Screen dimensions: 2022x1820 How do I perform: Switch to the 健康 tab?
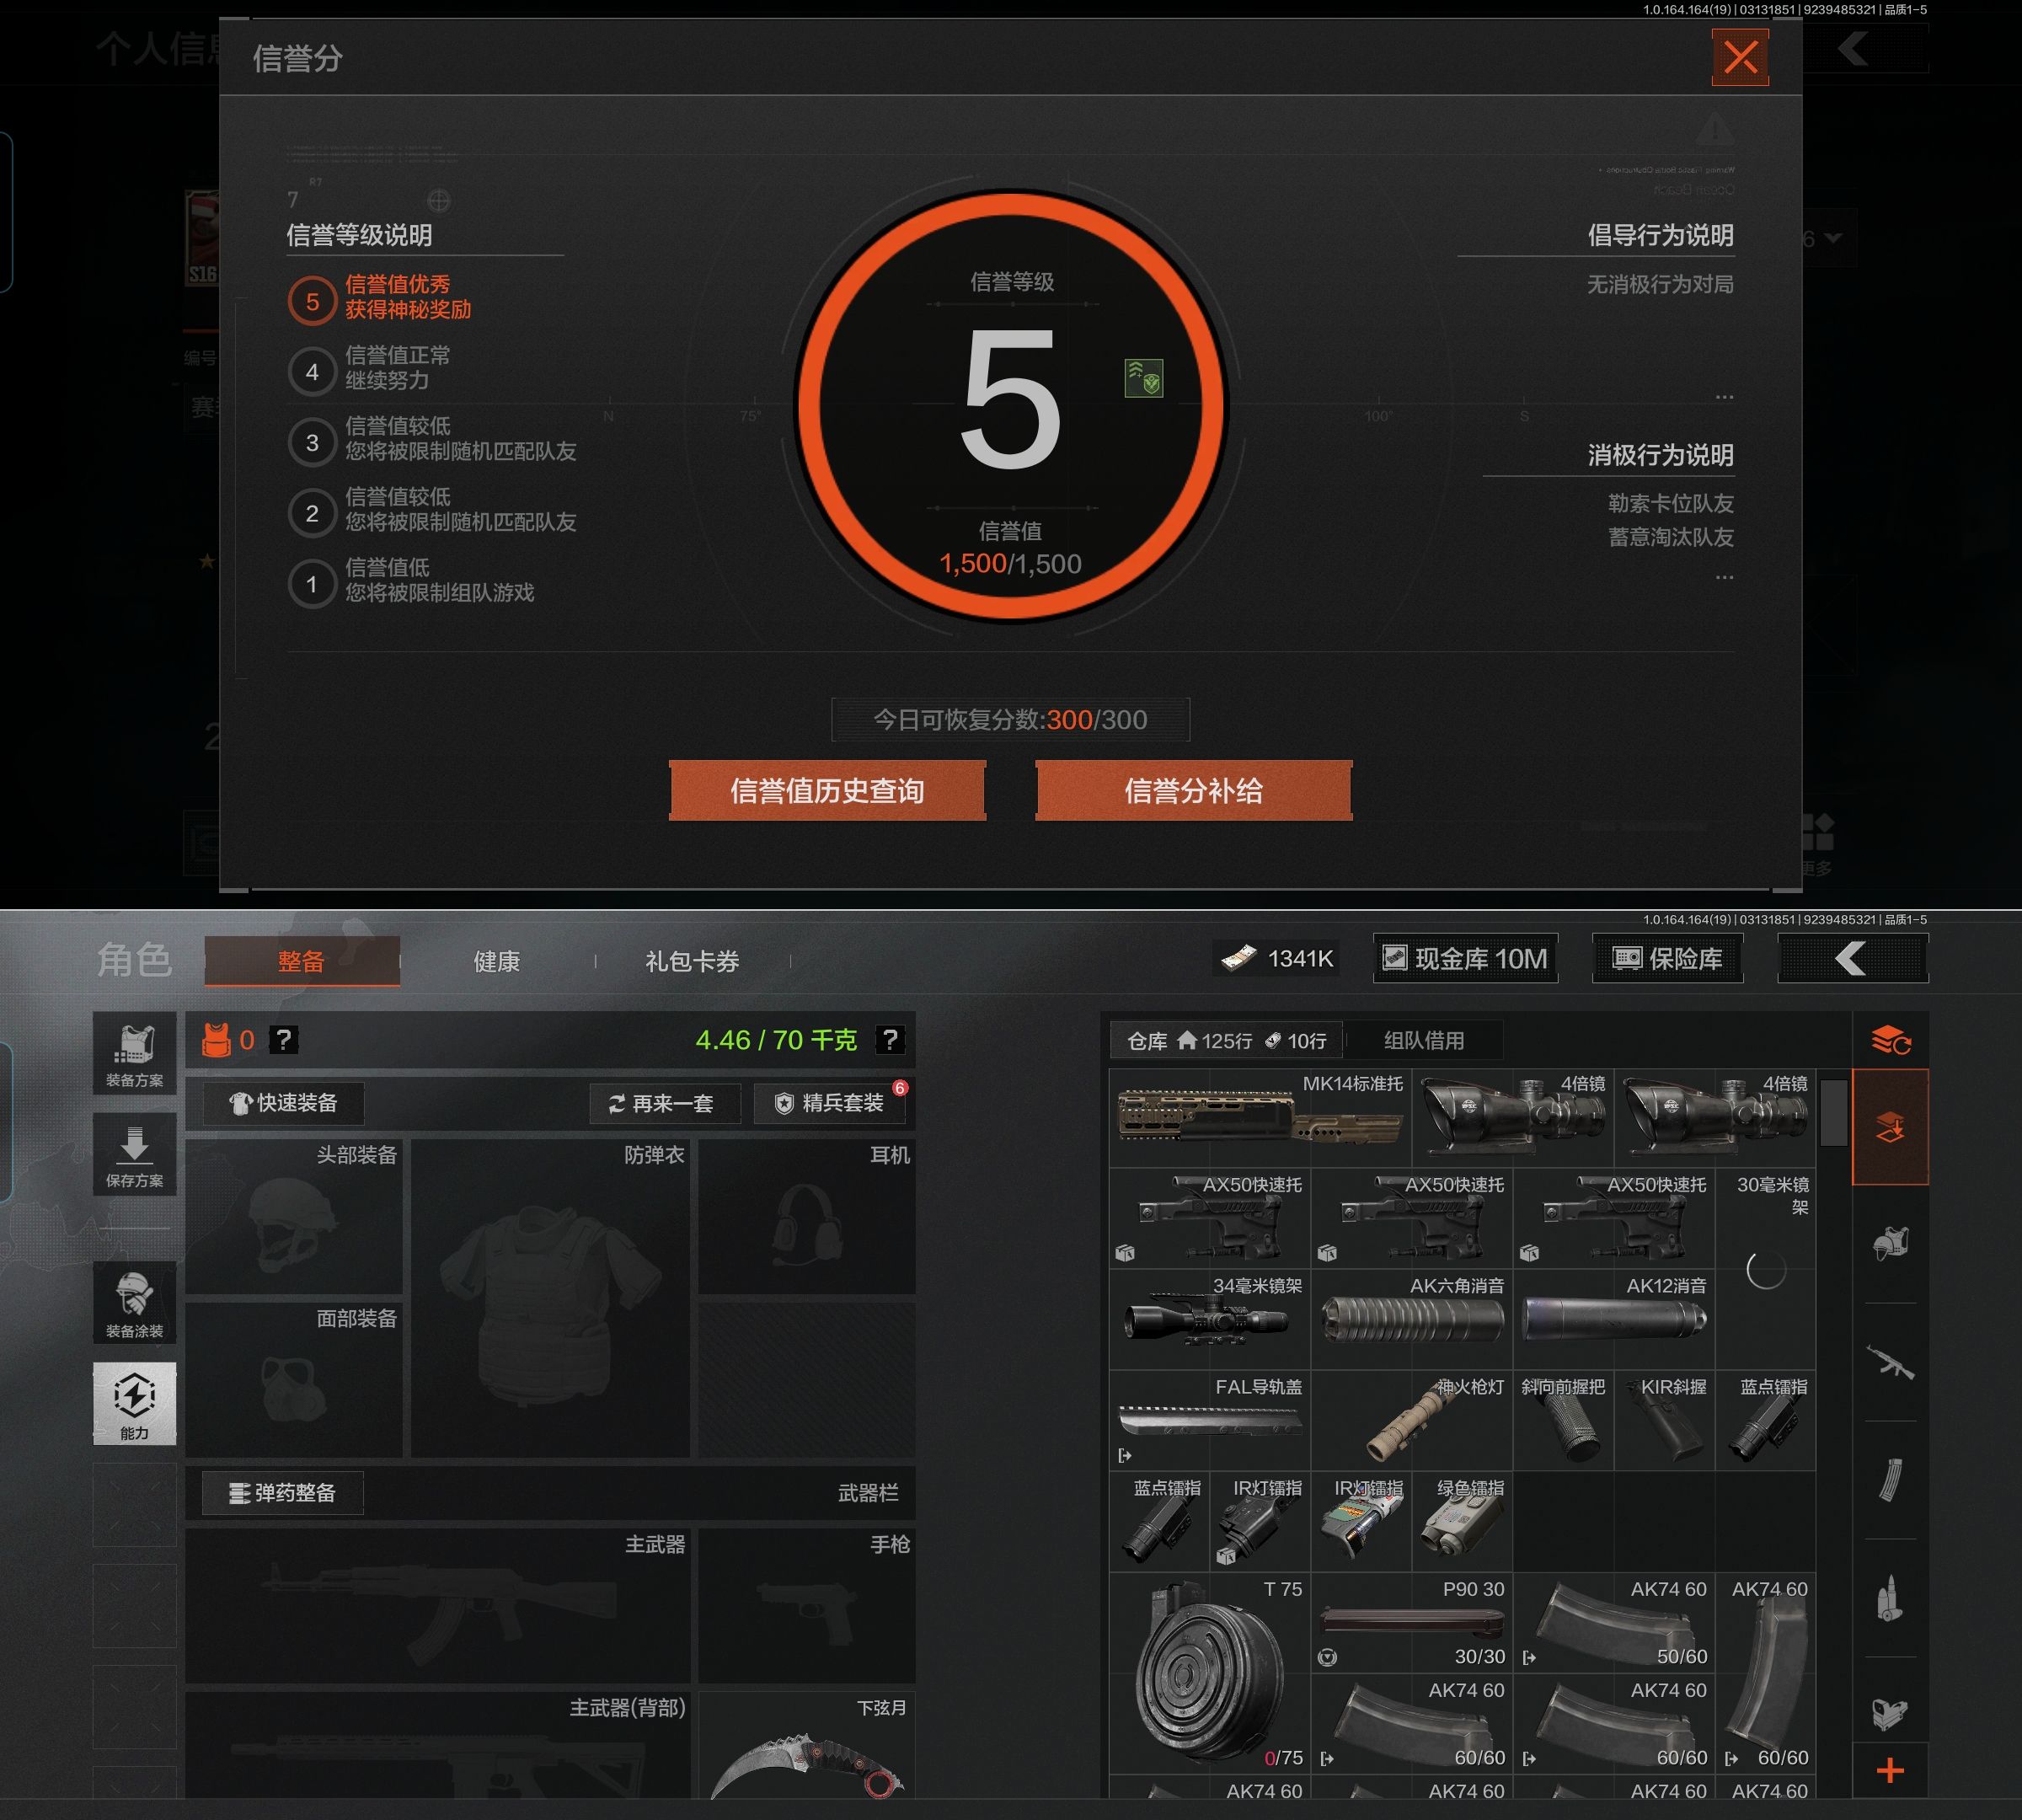496,962
